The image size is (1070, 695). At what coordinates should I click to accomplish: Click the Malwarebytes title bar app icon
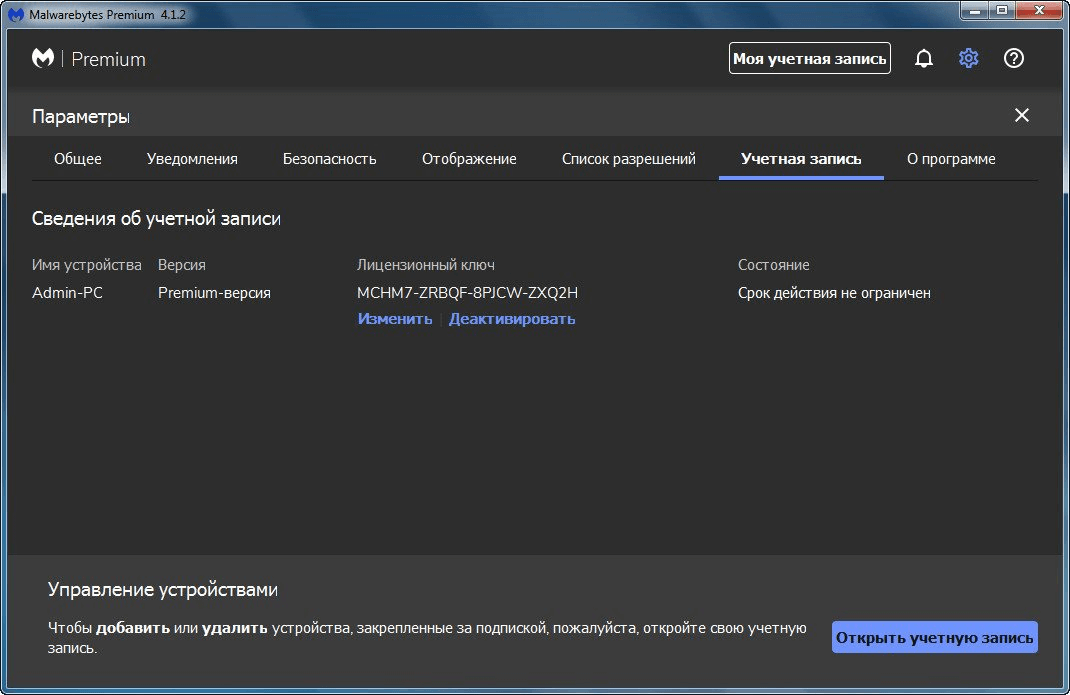click(x=15, y=14)
